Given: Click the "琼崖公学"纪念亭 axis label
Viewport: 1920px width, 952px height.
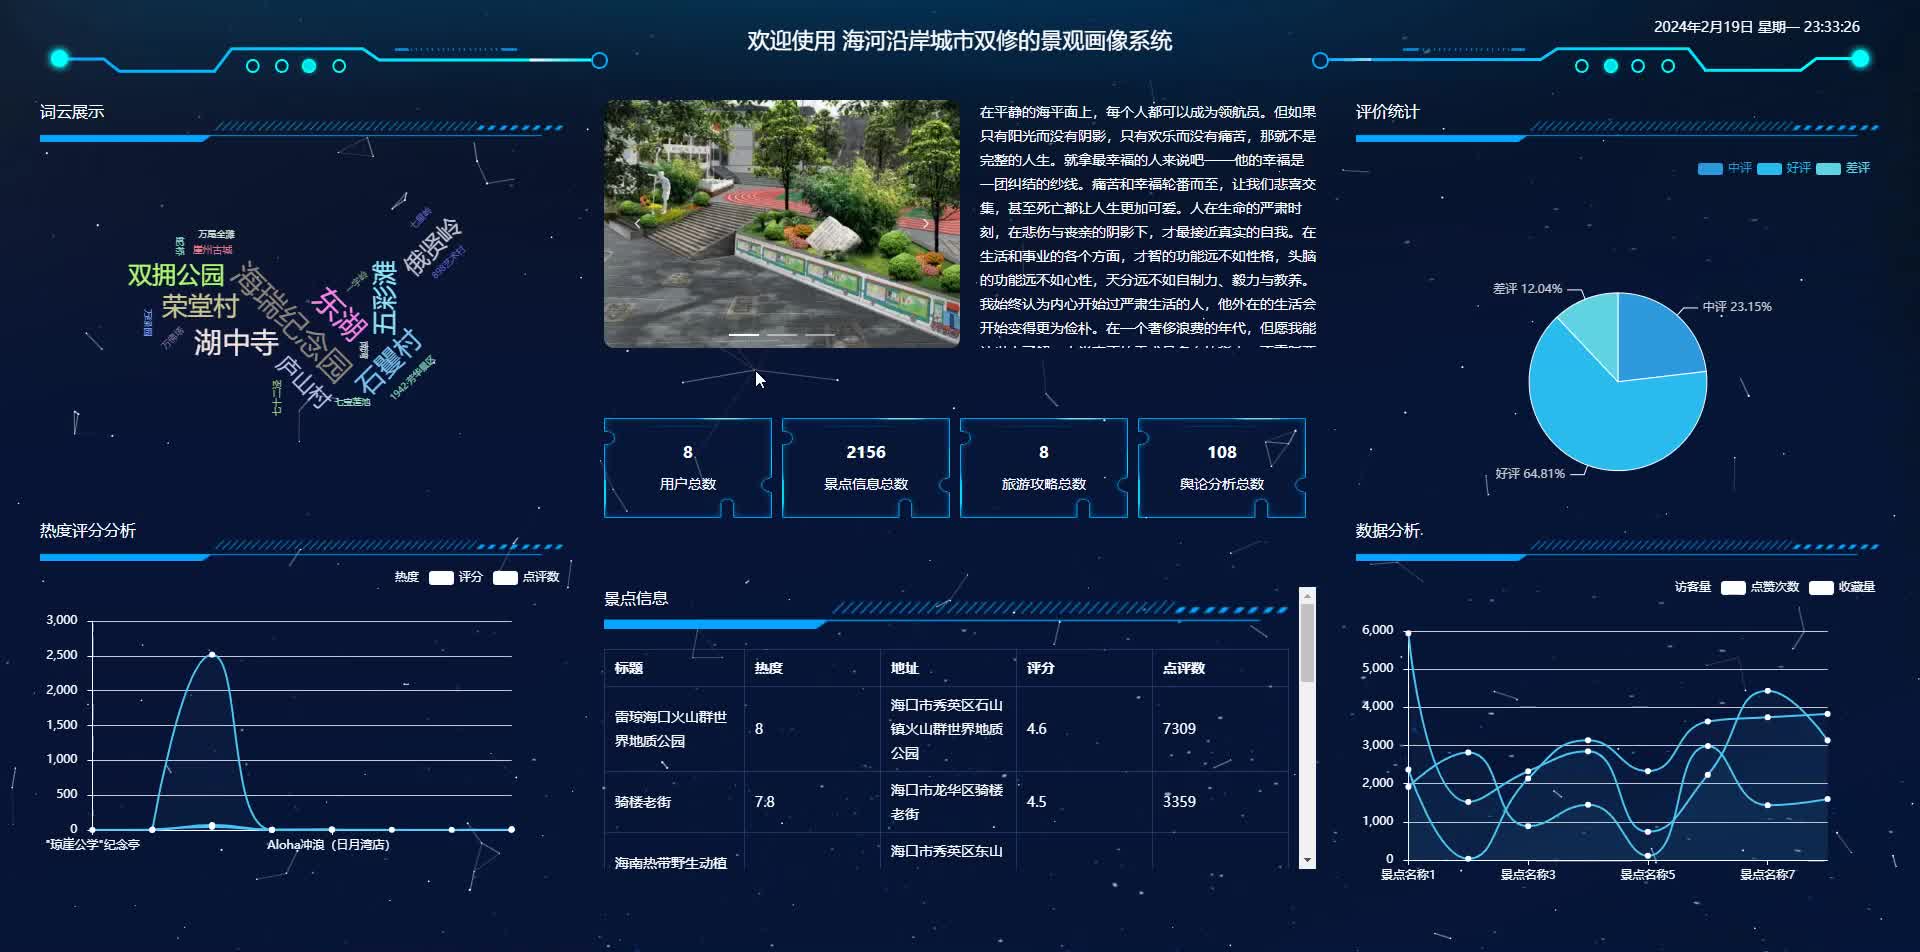Looking at the screenshot, I should click(93, 845).
